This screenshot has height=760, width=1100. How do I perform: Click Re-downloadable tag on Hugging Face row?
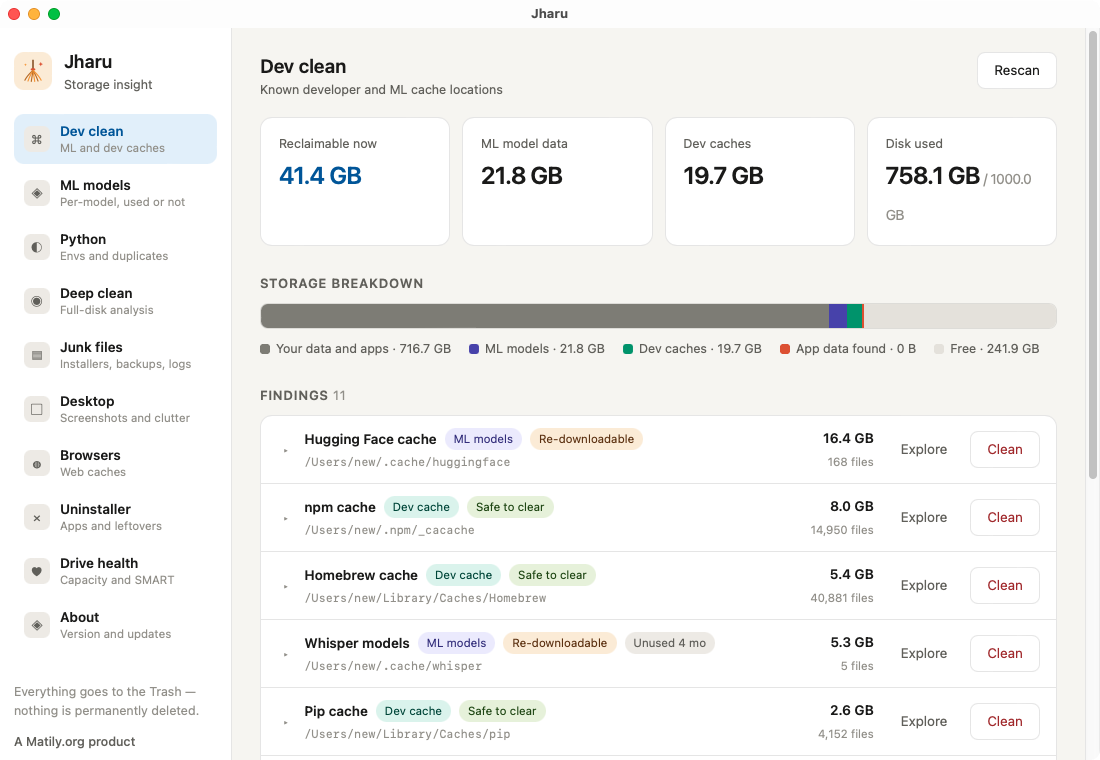pos(586,439)
